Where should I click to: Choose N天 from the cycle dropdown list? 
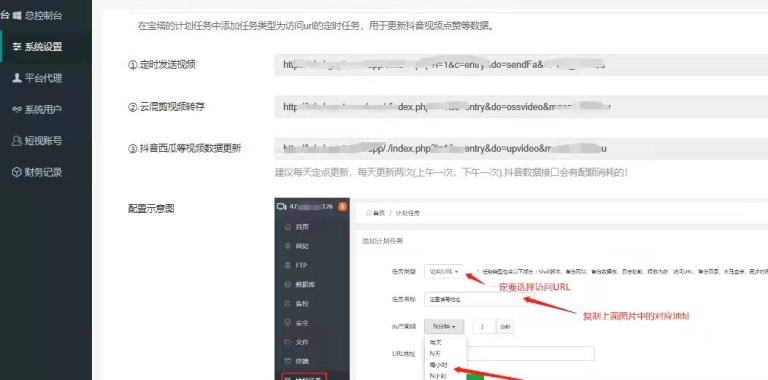coord(435,354)
